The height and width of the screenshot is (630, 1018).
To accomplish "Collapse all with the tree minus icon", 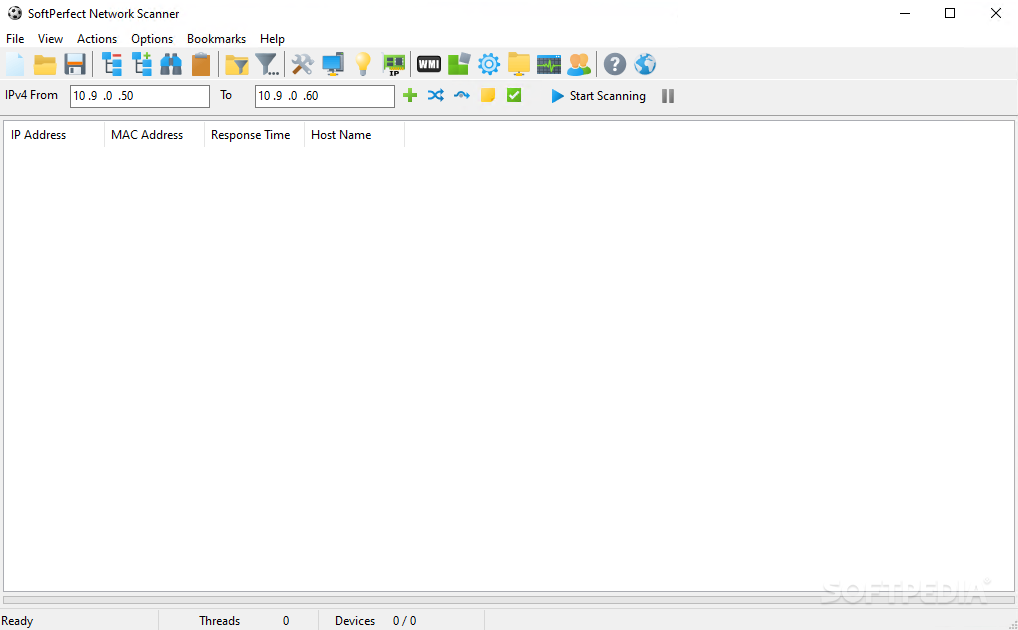I will tap(112, 64).
